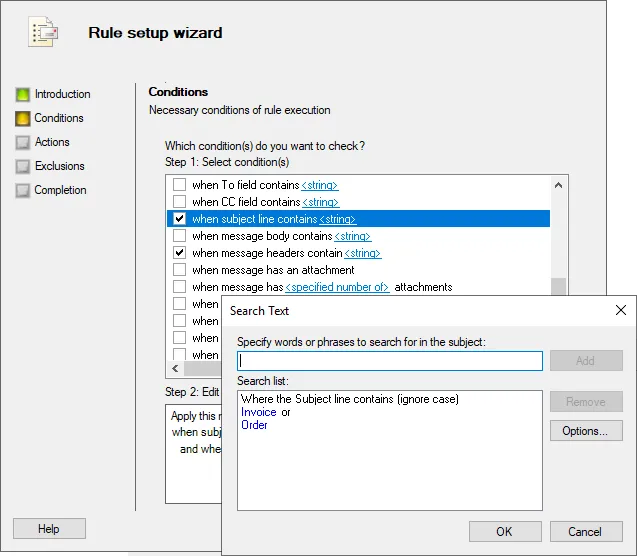
Task: Click the search phrase text input field
Action: (x=390, y=361)
